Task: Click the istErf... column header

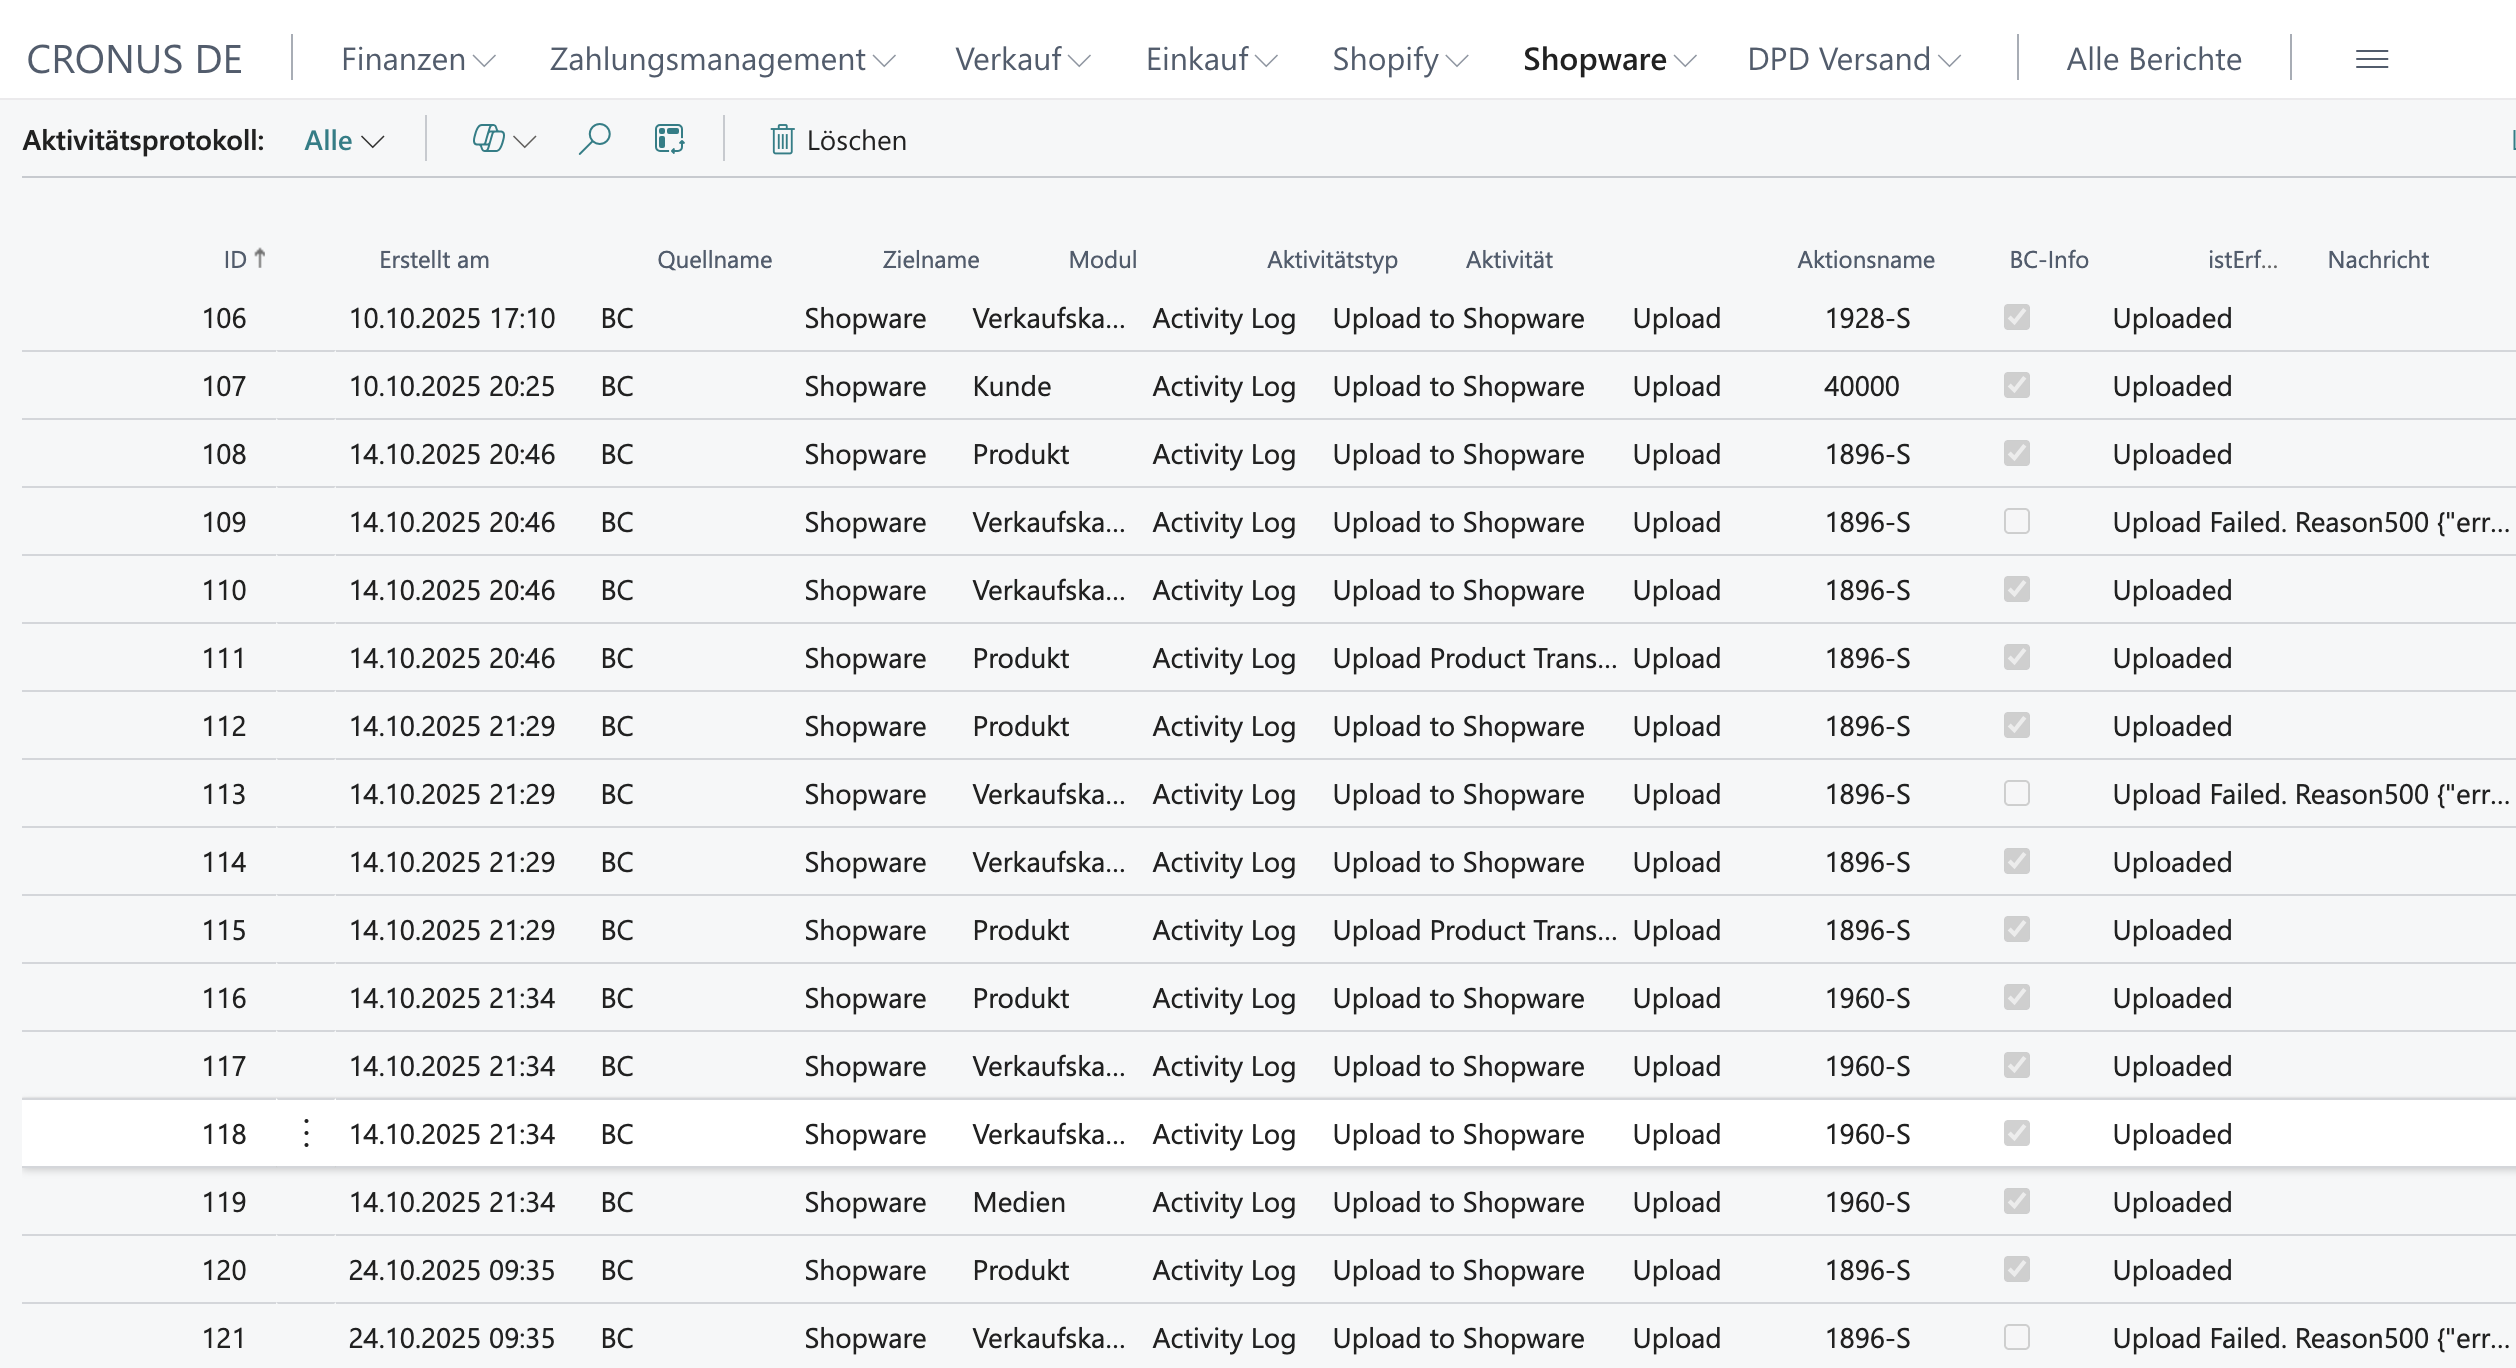Action: click(x=2242, y=259)
